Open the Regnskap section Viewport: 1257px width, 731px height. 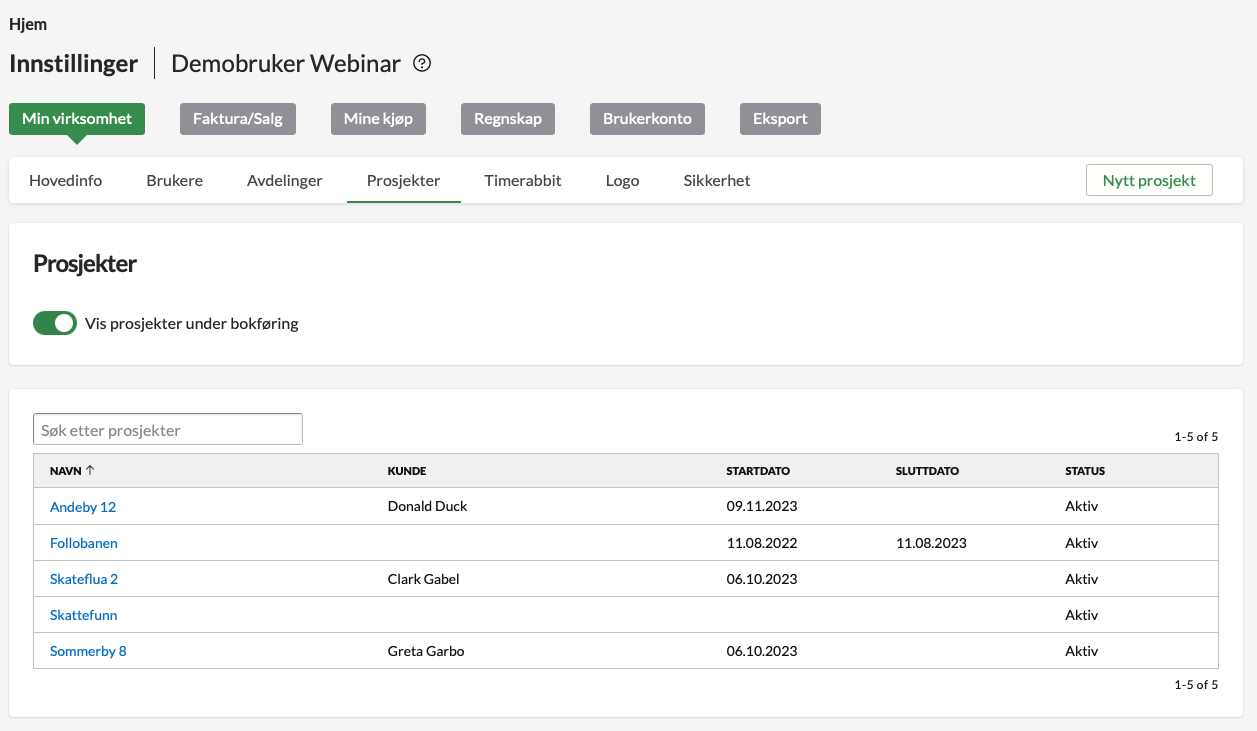[x=508, y=119]
